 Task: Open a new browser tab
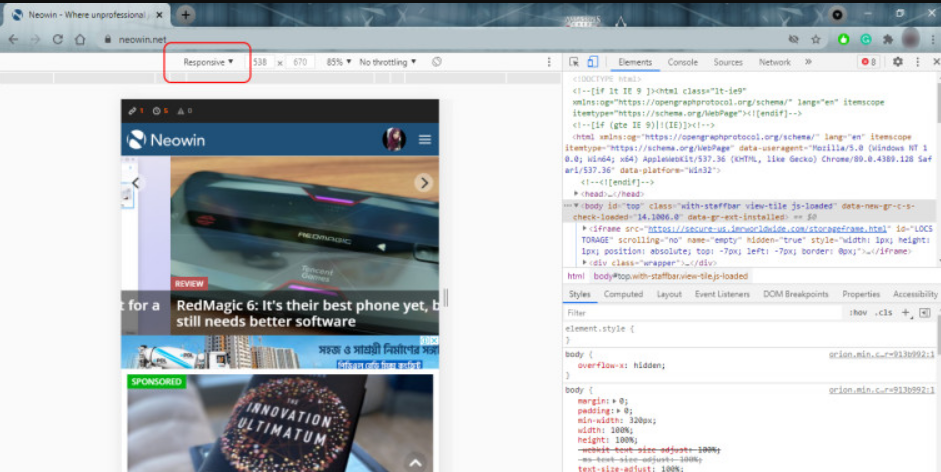(186, 15)
